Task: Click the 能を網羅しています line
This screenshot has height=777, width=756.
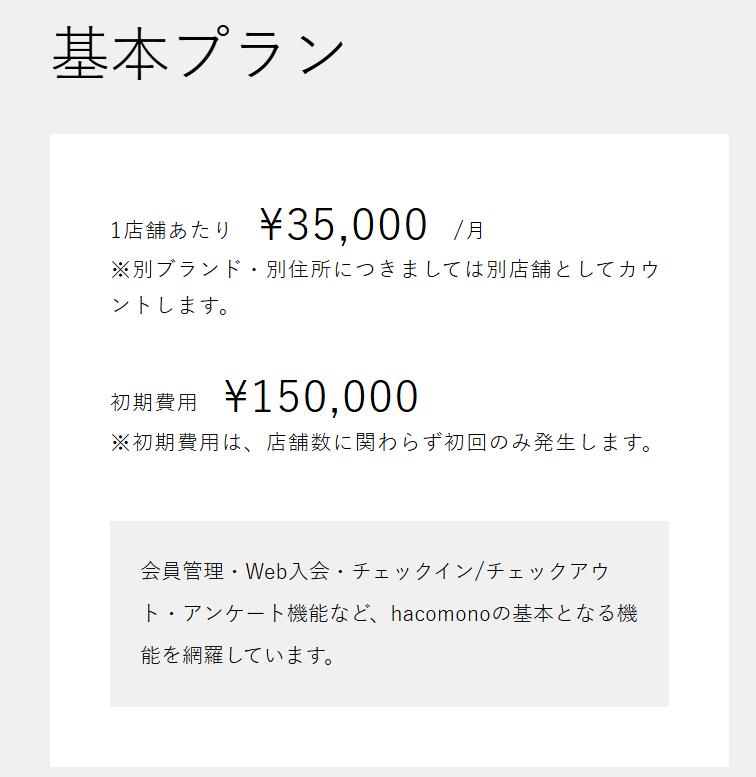Action: 238,655
